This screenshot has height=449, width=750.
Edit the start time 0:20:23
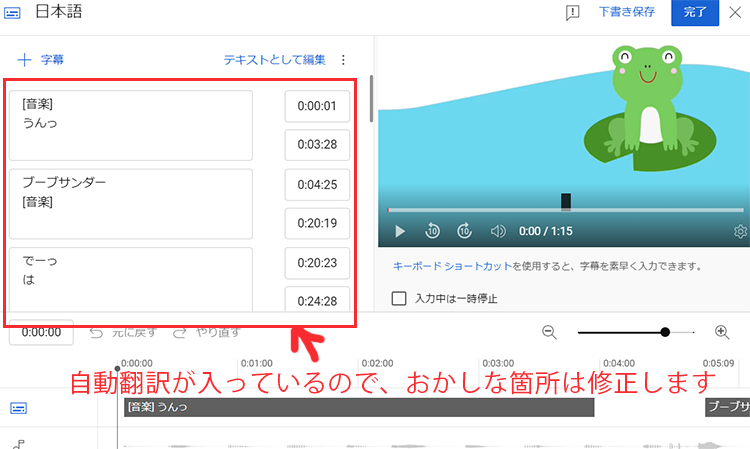[317, 263]
